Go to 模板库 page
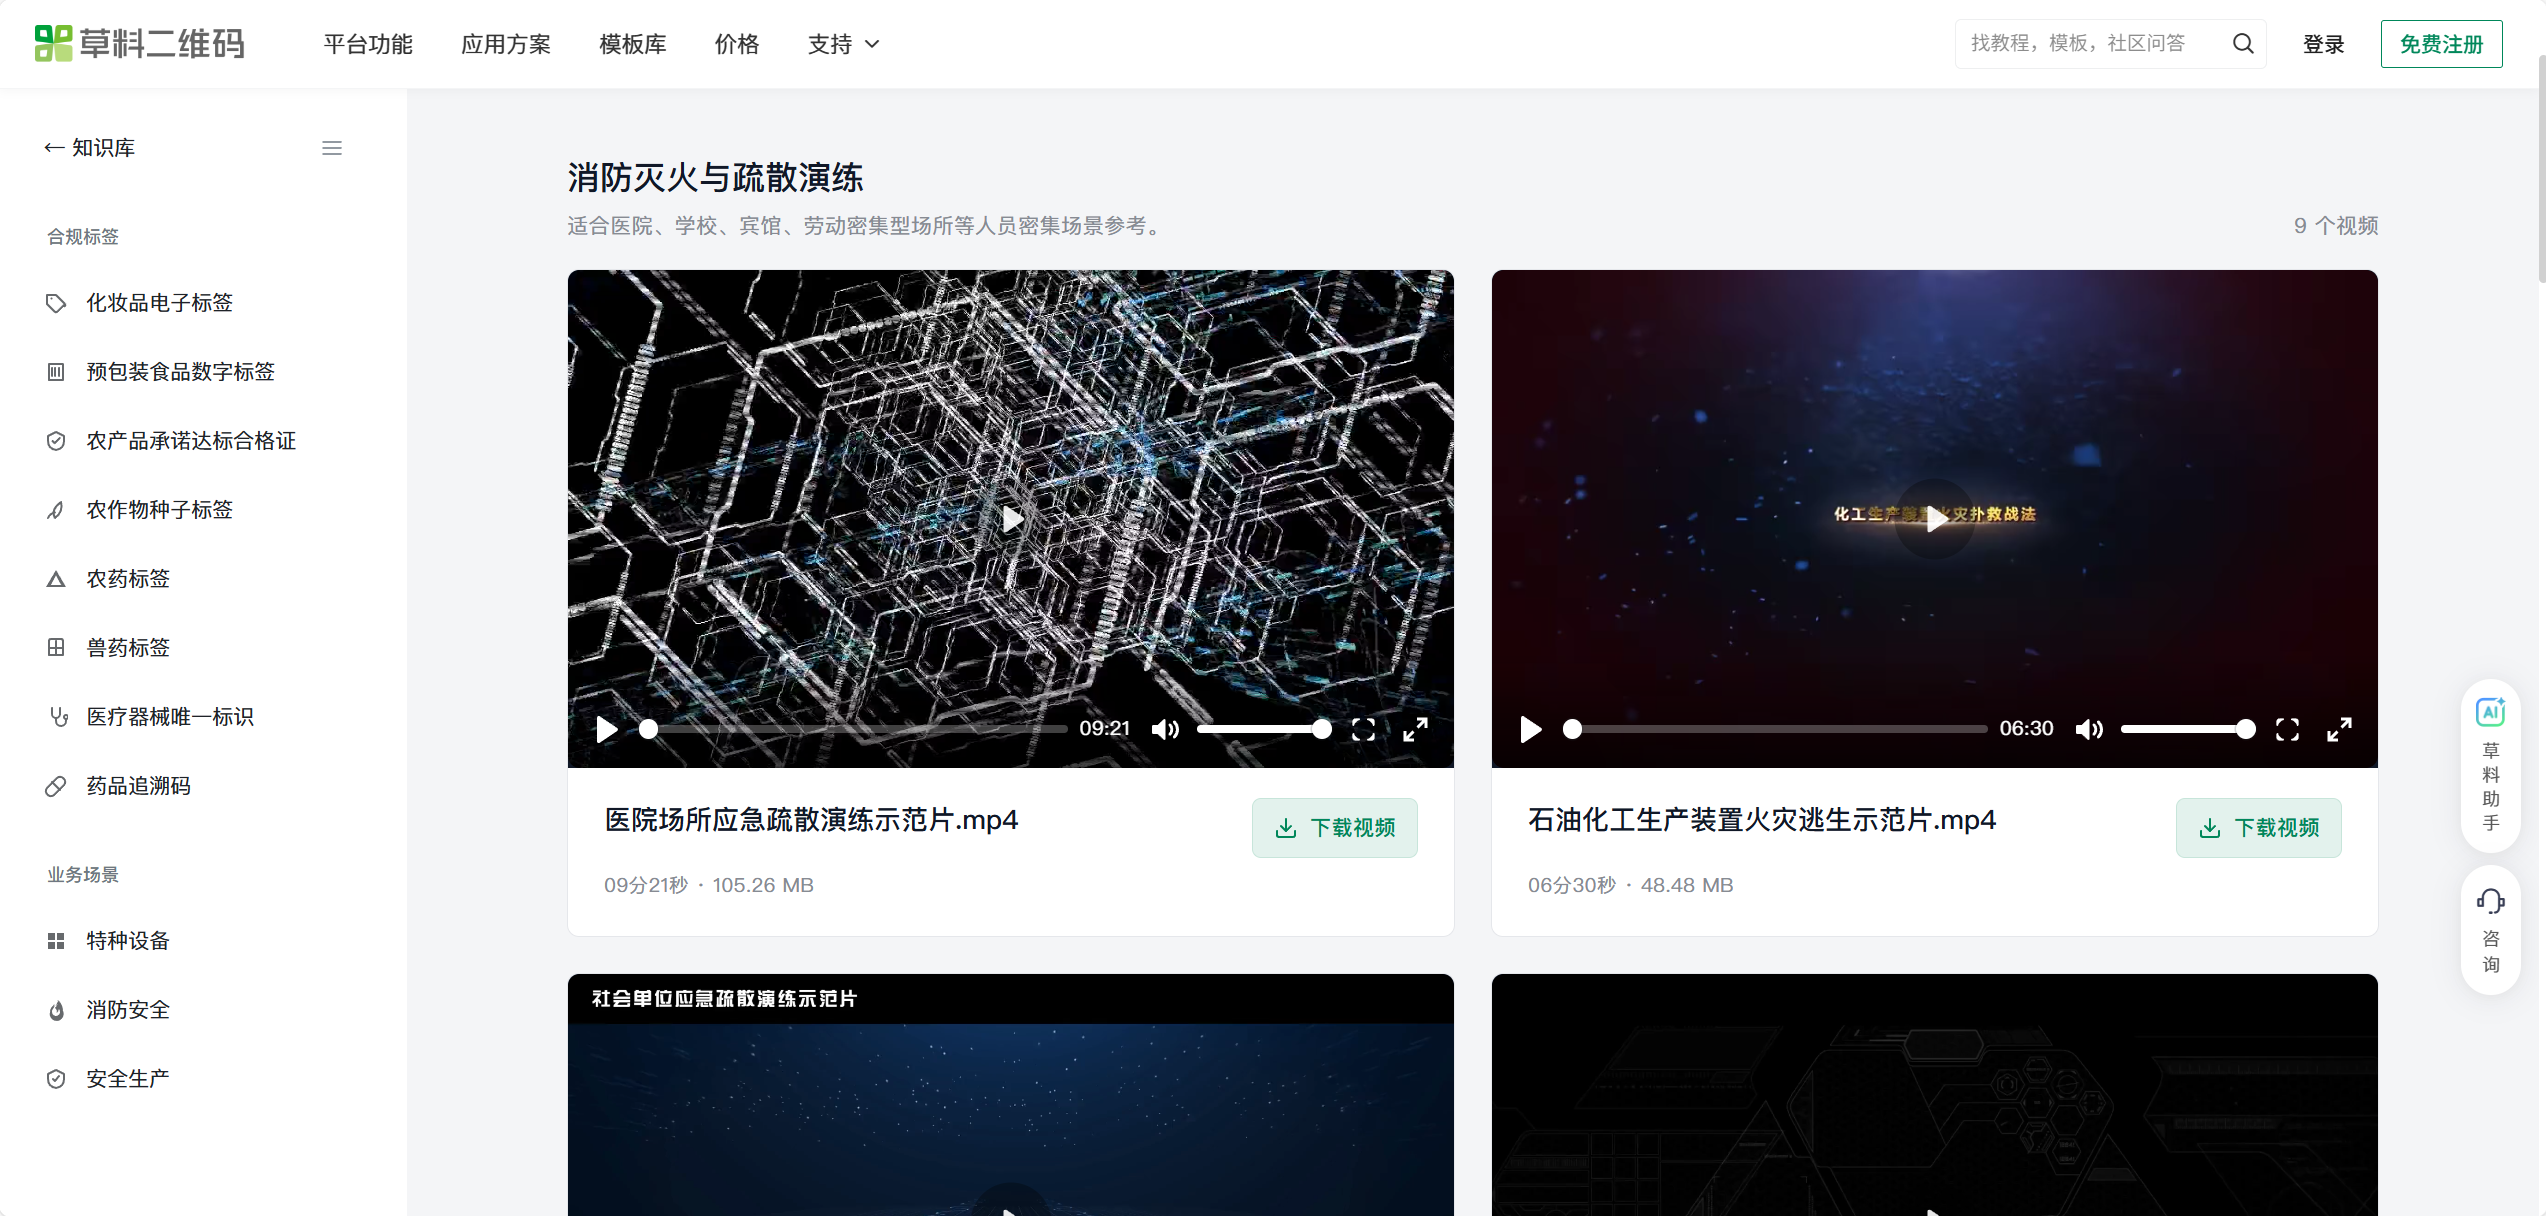This screenshot has width=2546, height=1216. pos(633,44)
